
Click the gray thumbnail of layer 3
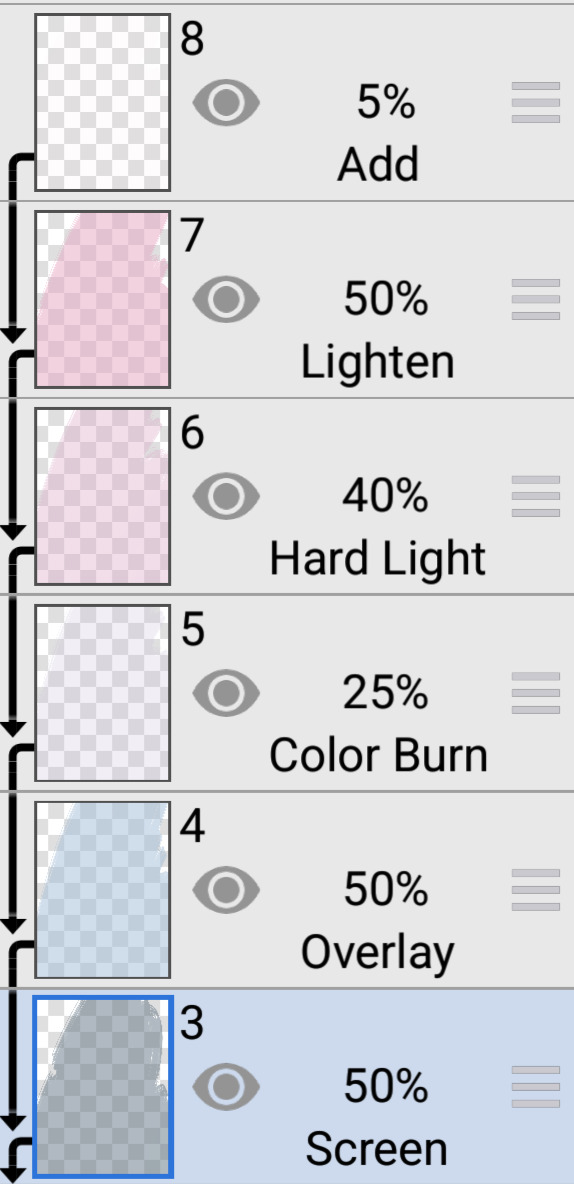pos(103,1087)
